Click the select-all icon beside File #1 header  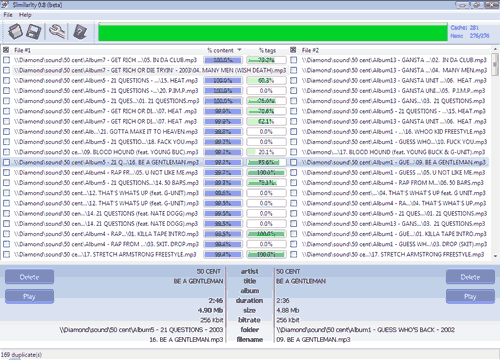[6, 50]
